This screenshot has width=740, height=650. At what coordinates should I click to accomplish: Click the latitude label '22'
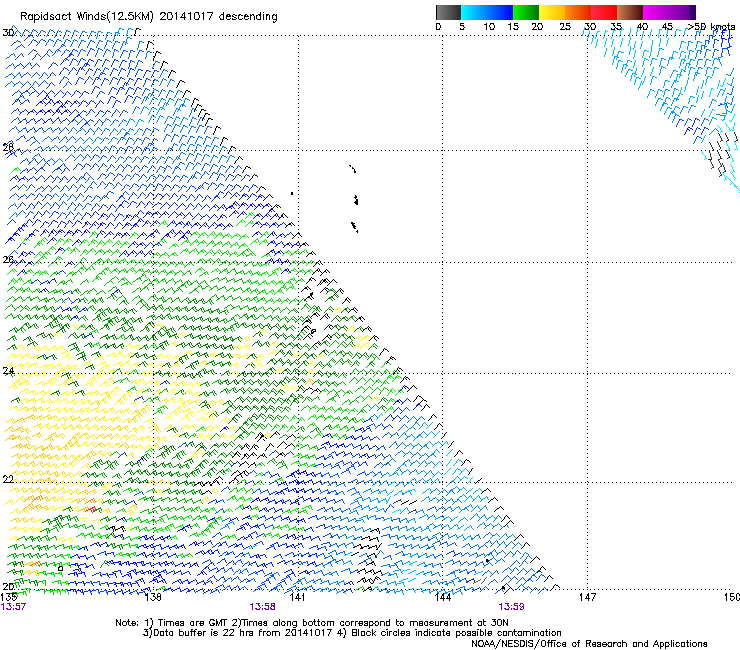click(8, 479)
